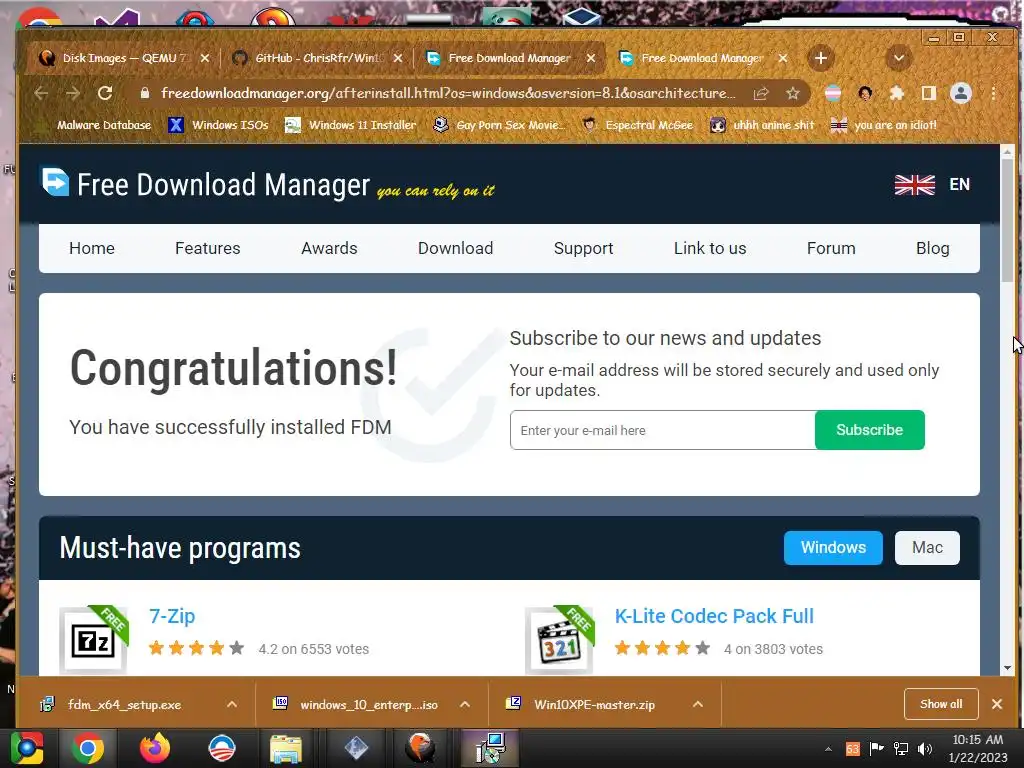Open Chrome from the taskbar

click(x=88, y=748)
